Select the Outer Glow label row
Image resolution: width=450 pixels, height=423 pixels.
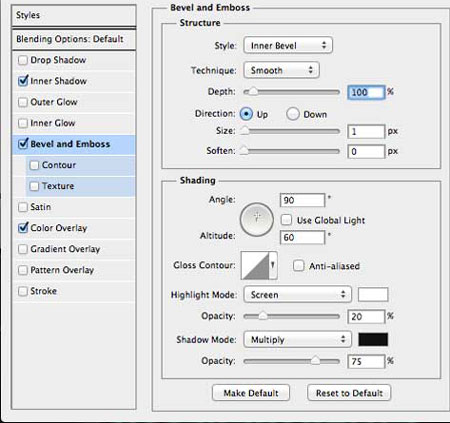click(74, 102)
